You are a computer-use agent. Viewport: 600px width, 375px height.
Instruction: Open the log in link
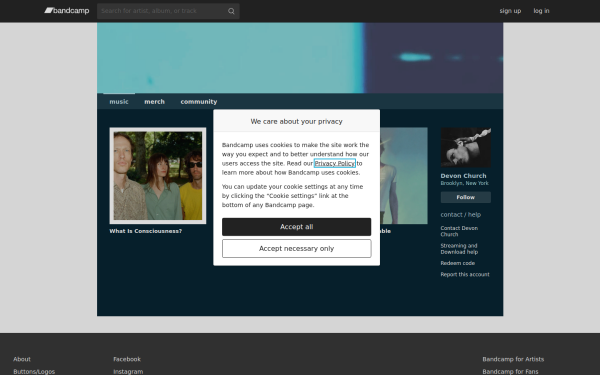pos(541,11)
